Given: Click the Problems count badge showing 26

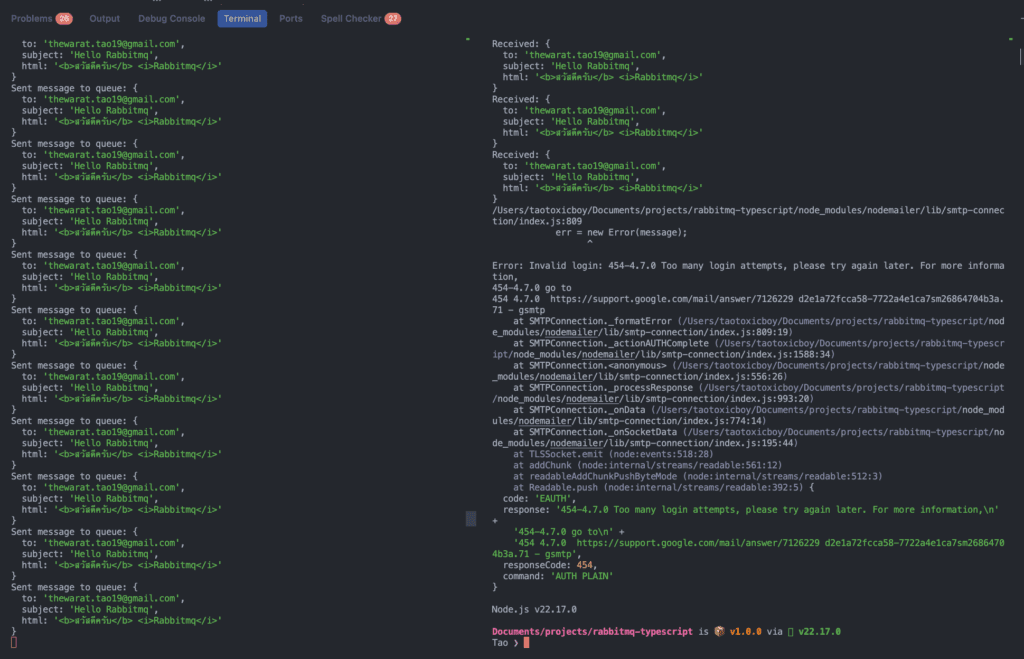Looking at the screenshot, I should (64, 18).
